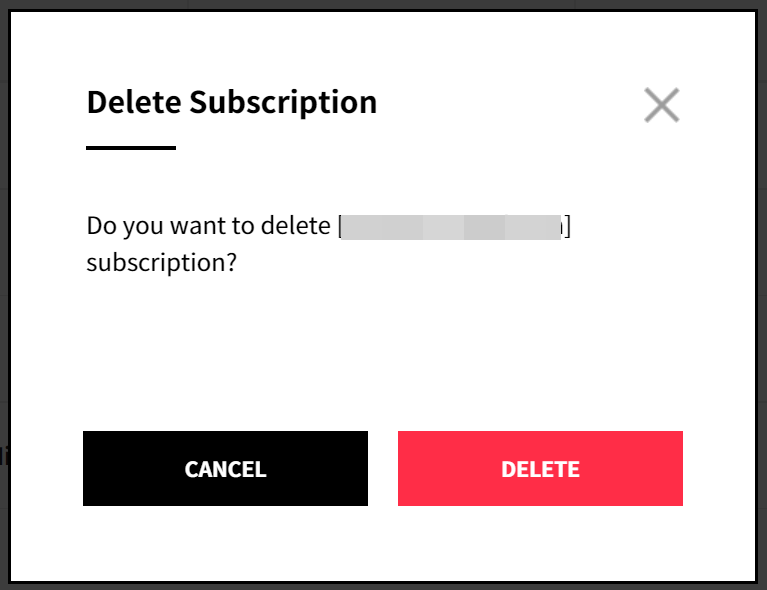Close the Delete Subscription dialog with X
The width and height of the screenshot is (767, 590).
pos(661,105)
